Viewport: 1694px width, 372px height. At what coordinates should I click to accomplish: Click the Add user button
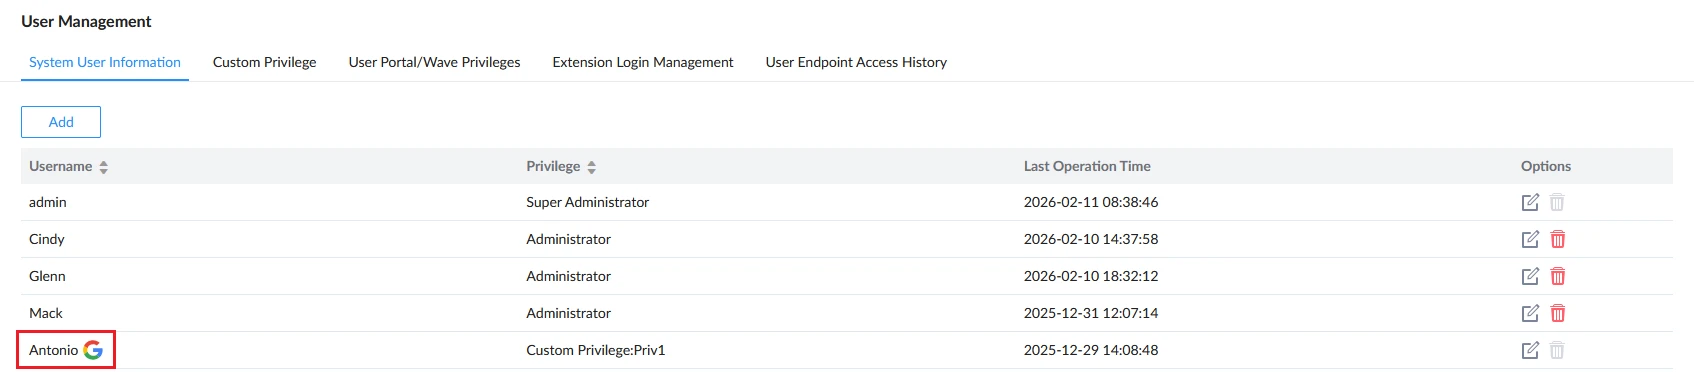61,122
